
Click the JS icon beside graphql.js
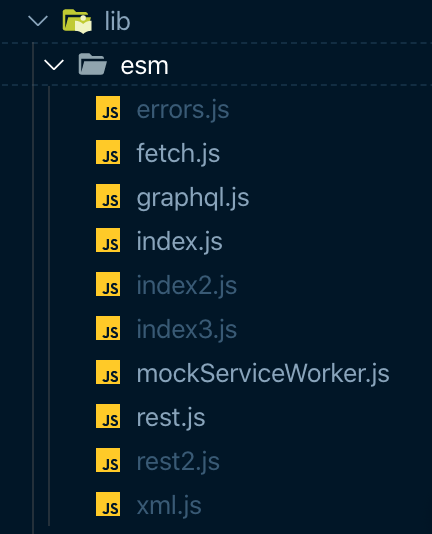coord(108,196)
